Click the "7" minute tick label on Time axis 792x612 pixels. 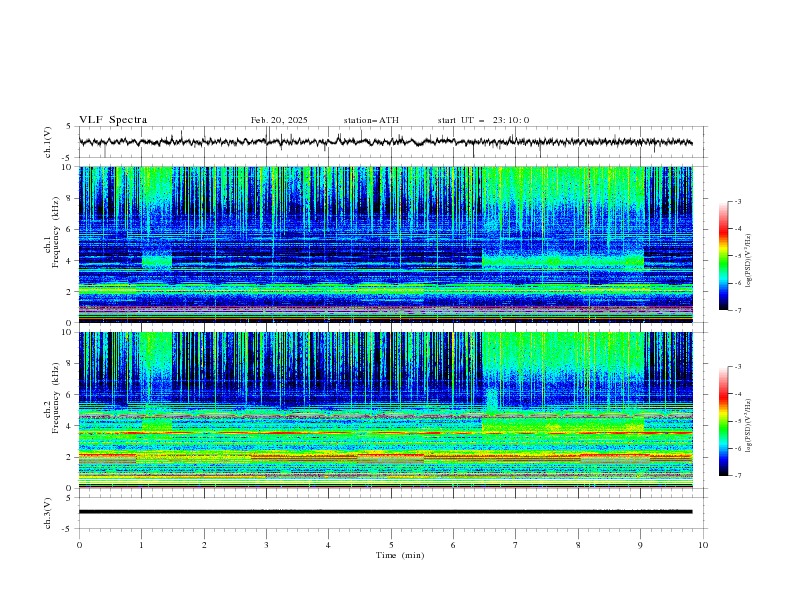click(x=516, y=545)
